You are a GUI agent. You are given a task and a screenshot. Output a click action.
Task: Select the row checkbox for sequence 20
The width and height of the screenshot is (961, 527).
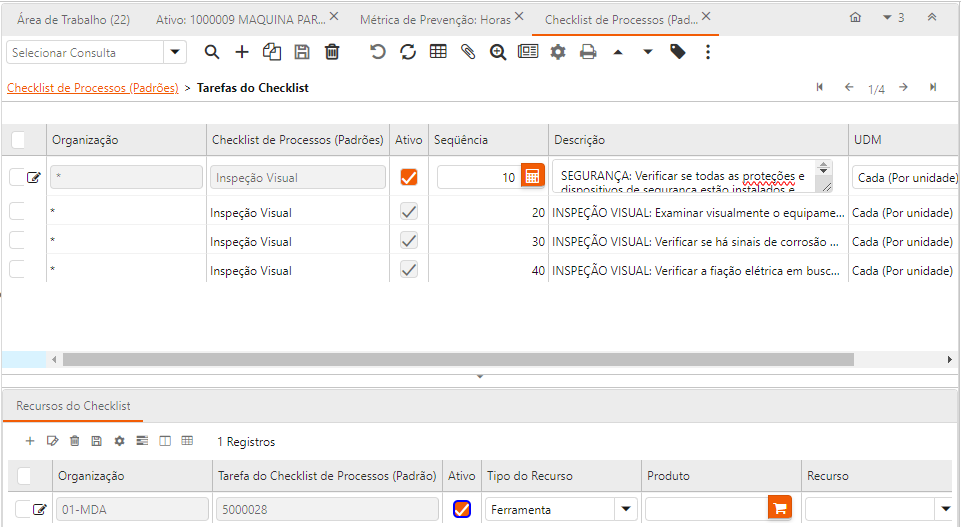click(x=17, y=212)
